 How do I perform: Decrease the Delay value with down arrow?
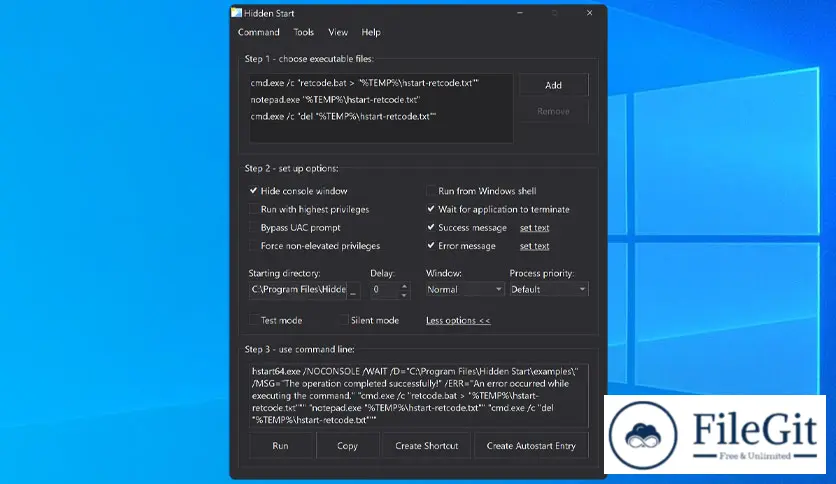(404, 294)
